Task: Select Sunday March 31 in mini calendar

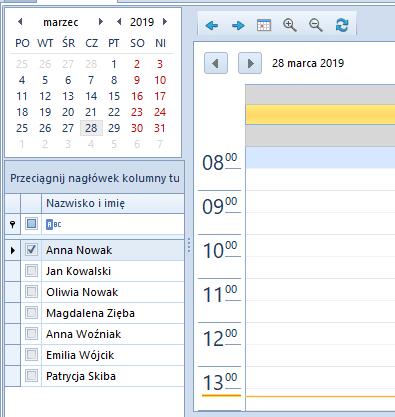Action: click(160, 128)
